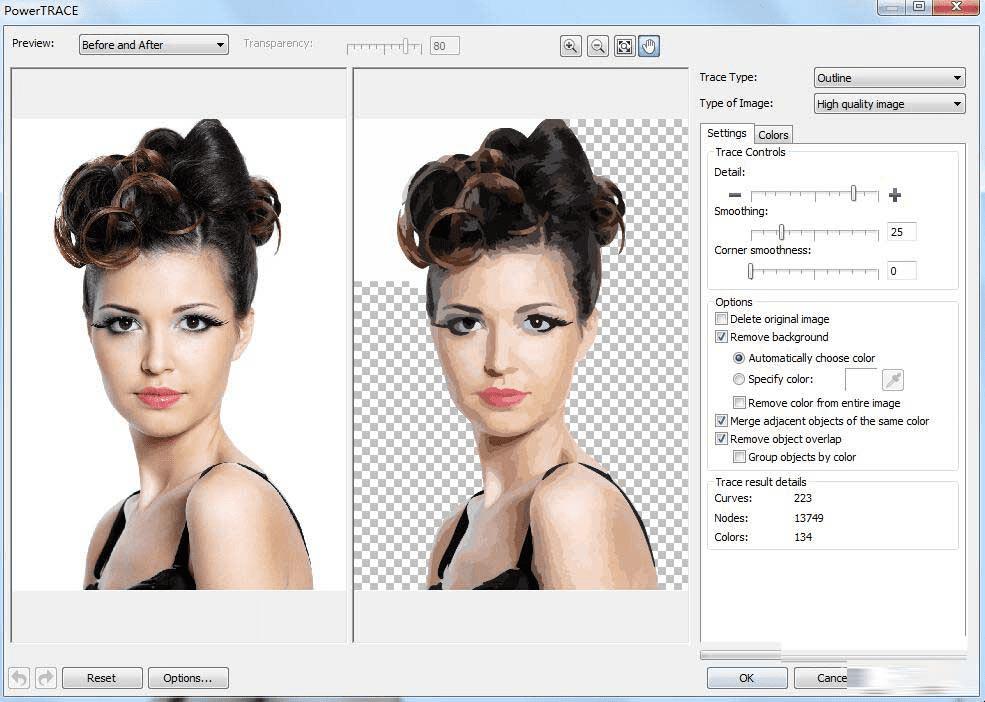Enable Delete original image checkbox

click(722, 319)
